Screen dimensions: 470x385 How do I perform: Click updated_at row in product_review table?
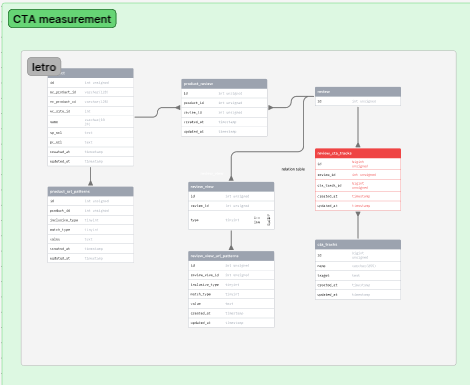(x=224, y=132)
